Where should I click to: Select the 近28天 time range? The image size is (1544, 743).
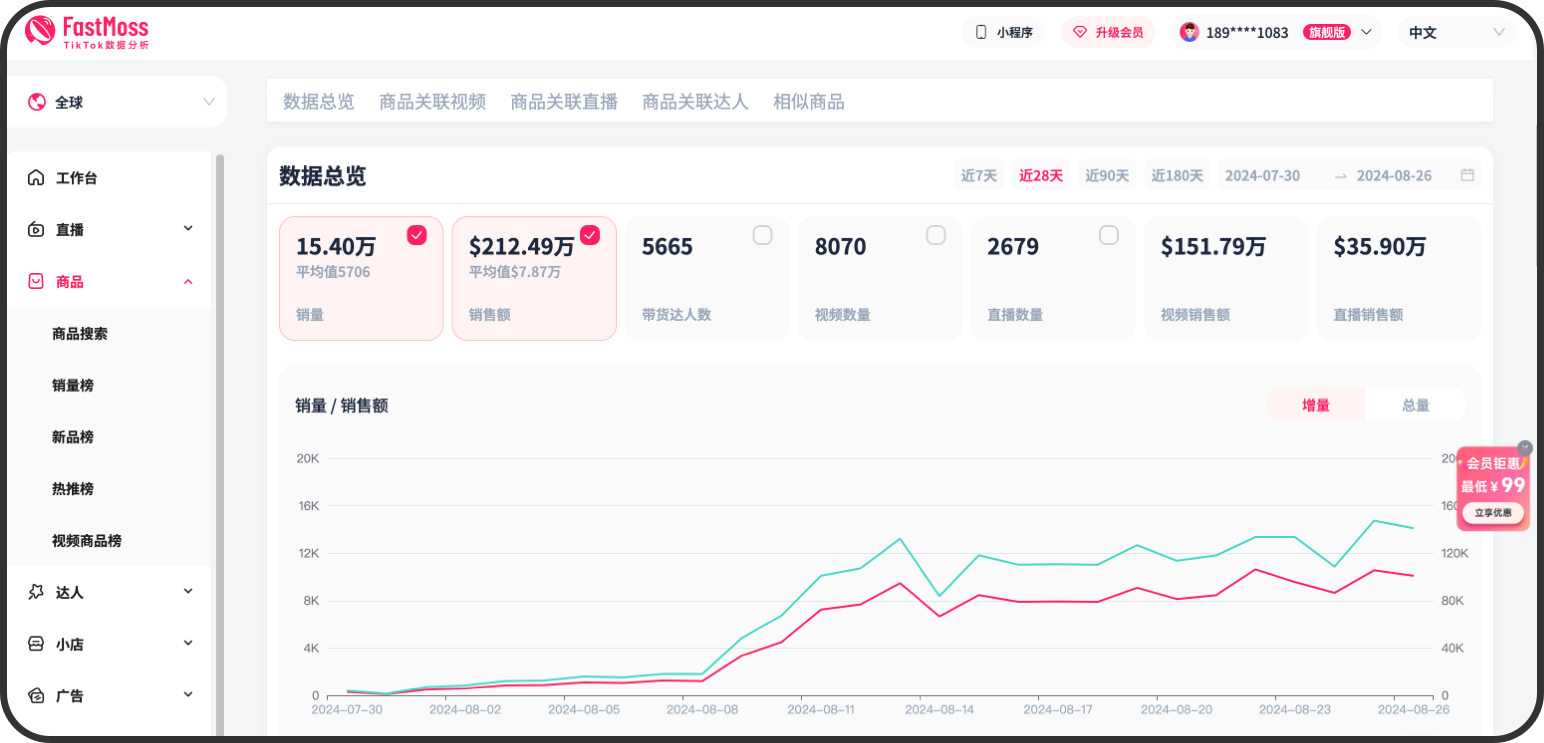pyautogui.click(x=1041, y=176)
